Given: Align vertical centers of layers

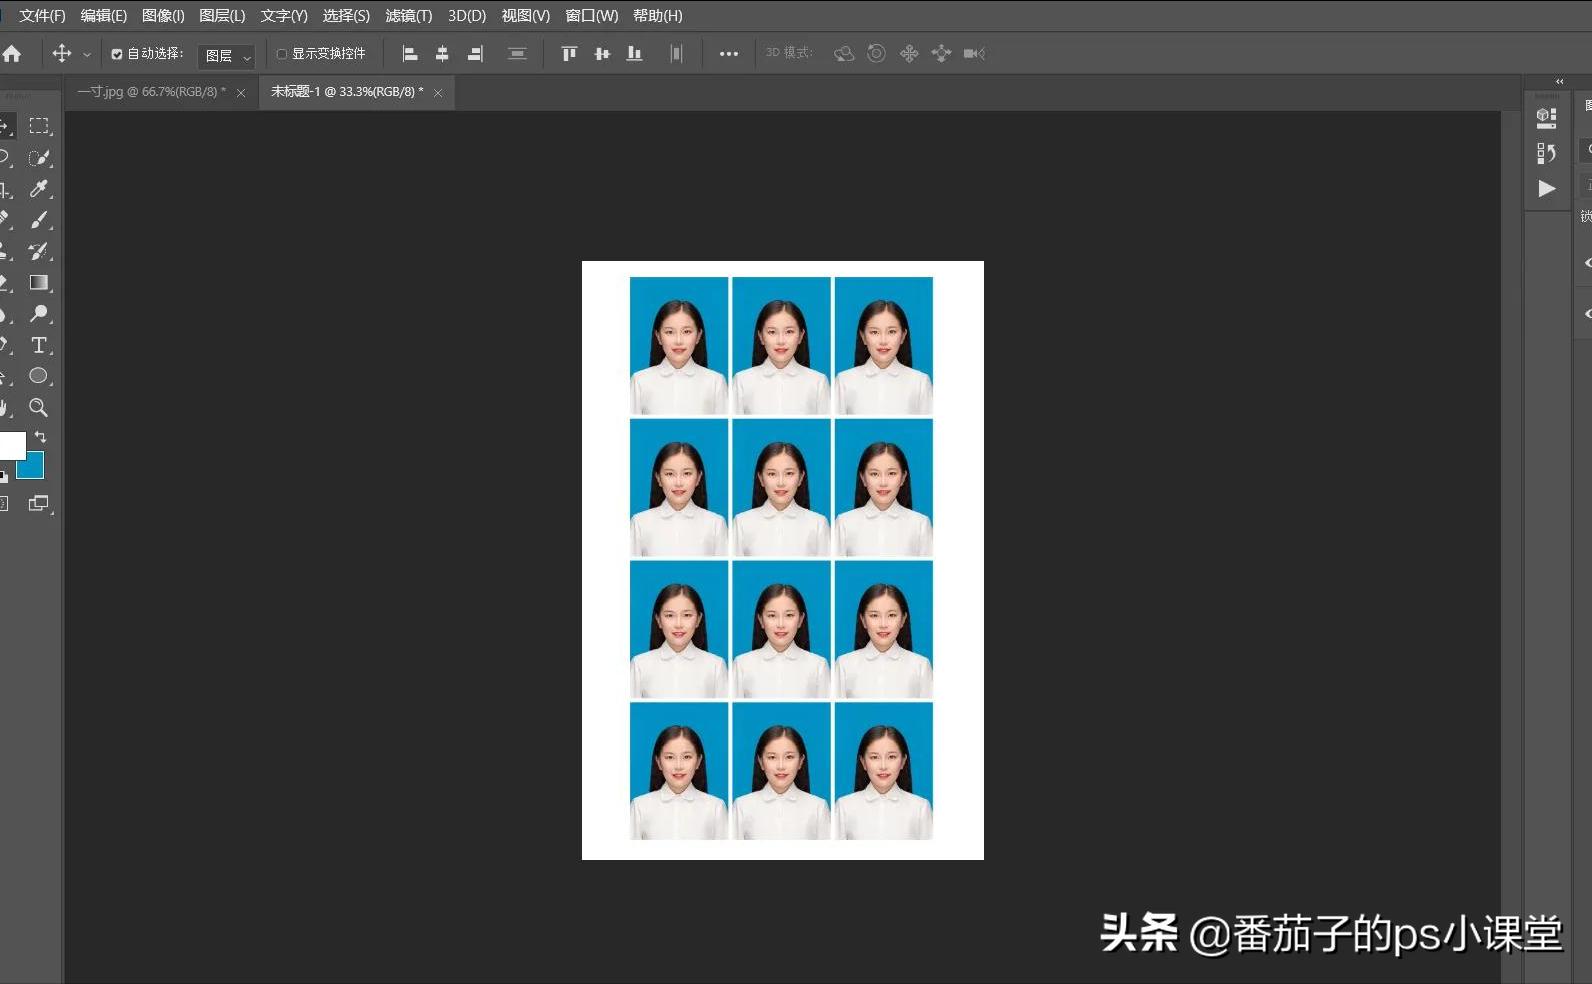Looking at the screenshot, I should point(602,54).
